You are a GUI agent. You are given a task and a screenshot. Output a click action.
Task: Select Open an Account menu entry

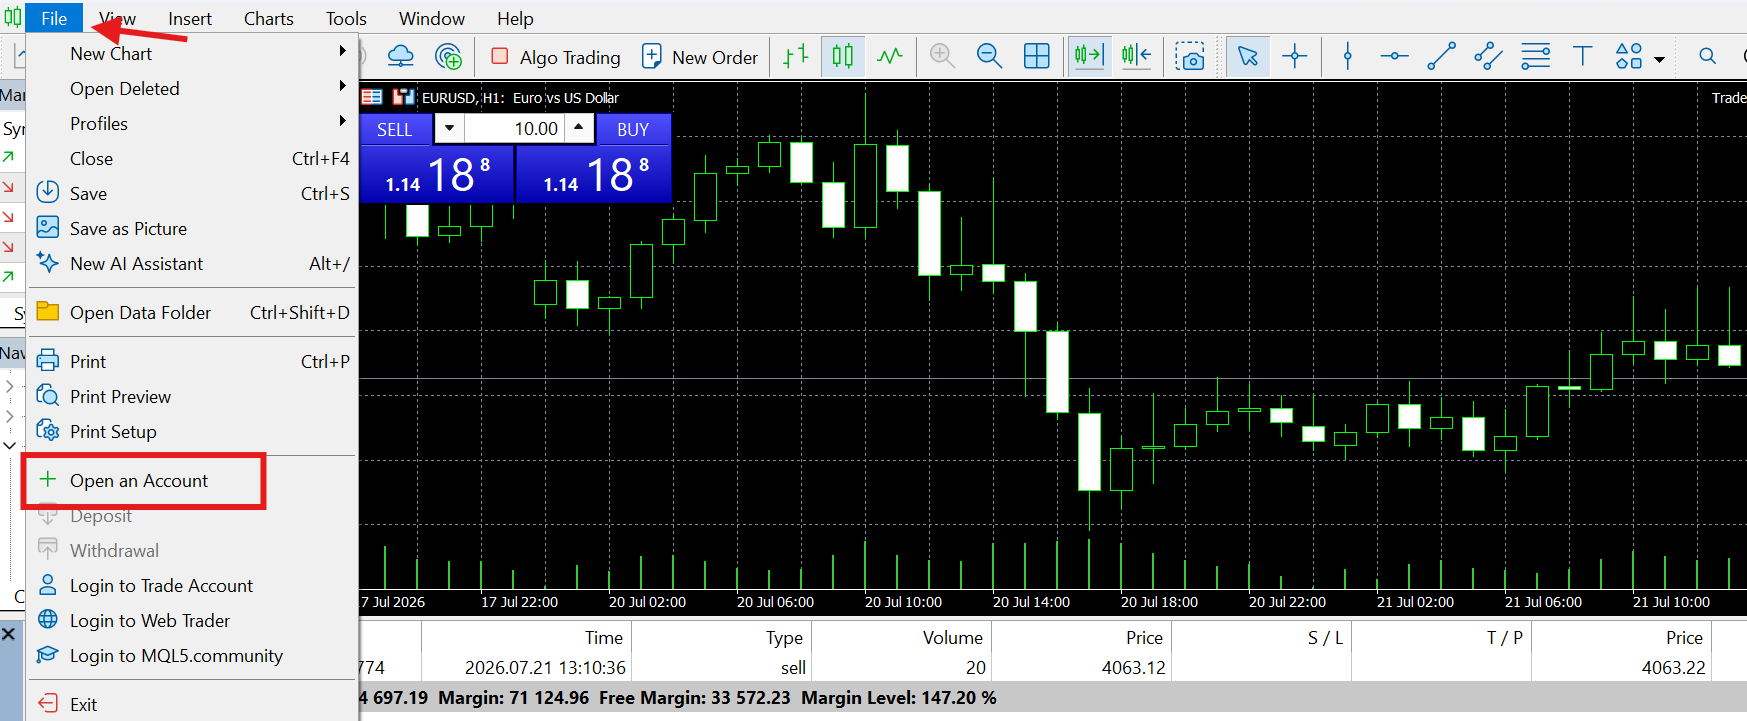(192, 480)
